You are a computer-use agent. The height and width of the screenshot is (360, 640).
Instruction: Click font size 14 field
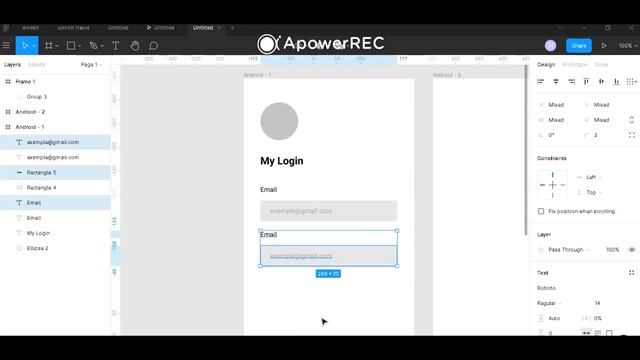pos(598,303)
